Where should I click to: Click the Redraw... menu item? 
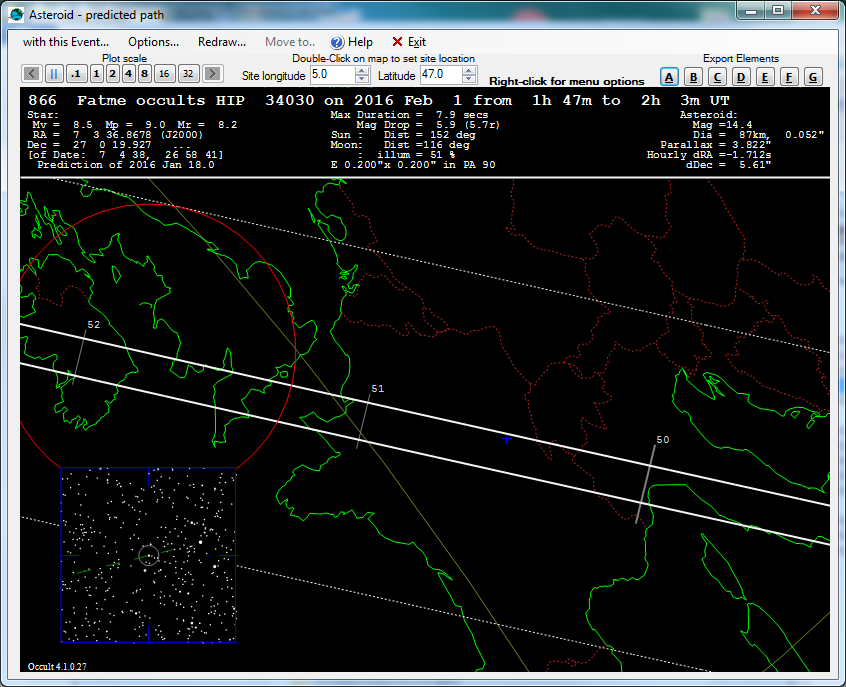pyautogui.click(x=221, y=42)
